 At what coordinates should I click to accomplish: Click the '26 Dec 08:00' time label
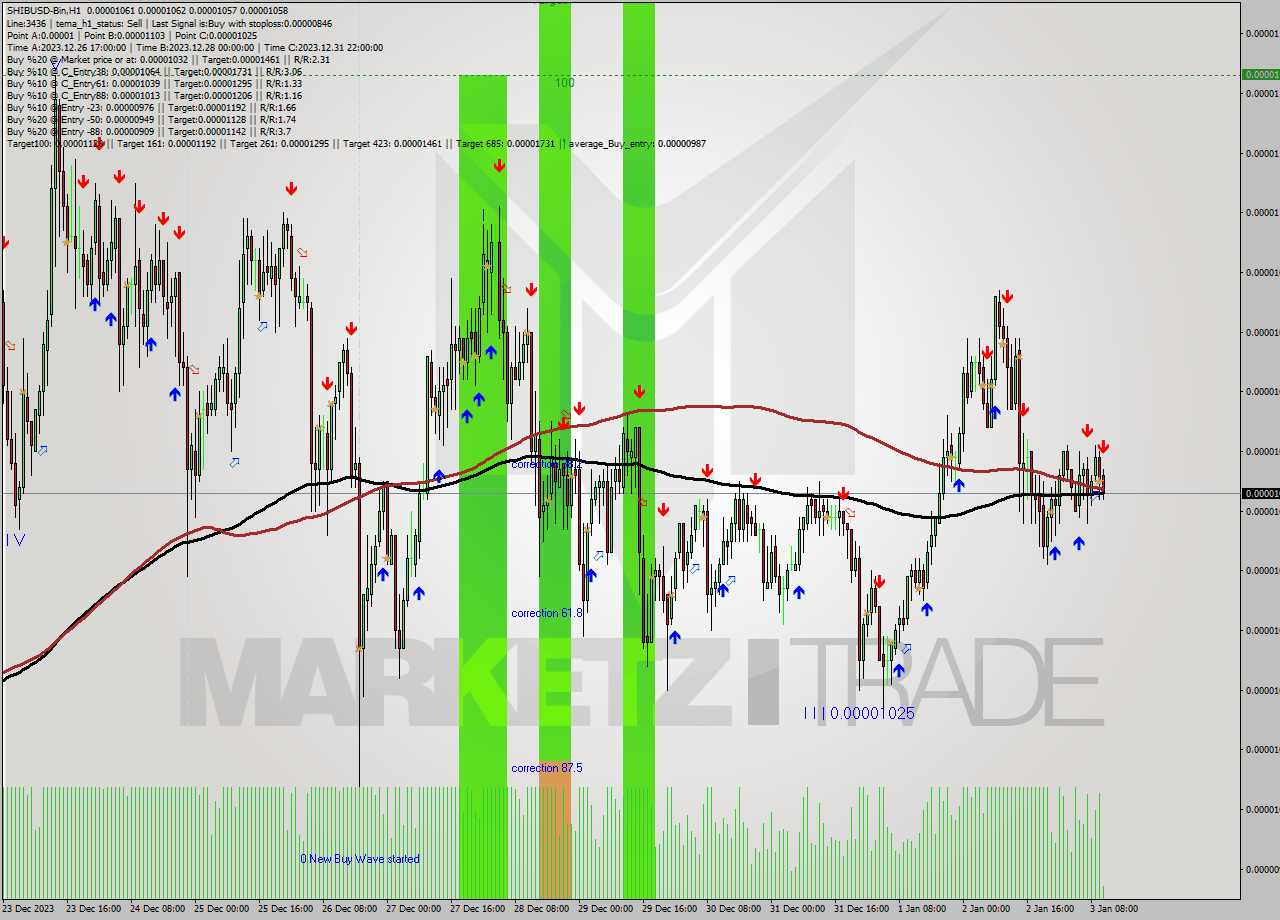click(x=349, y=909)
